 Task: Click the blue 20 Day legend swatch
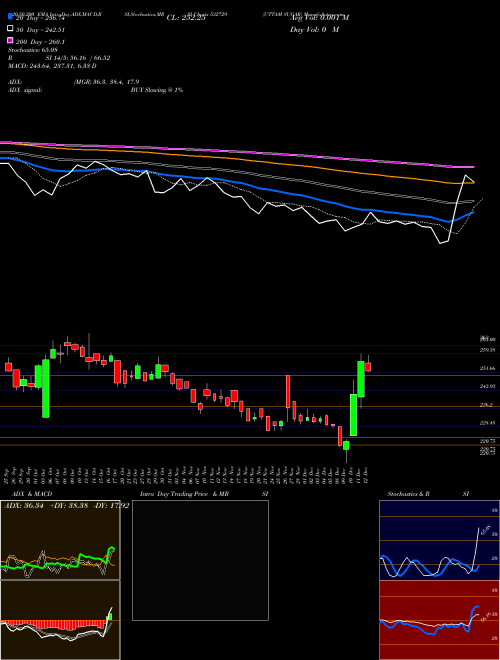11,17
